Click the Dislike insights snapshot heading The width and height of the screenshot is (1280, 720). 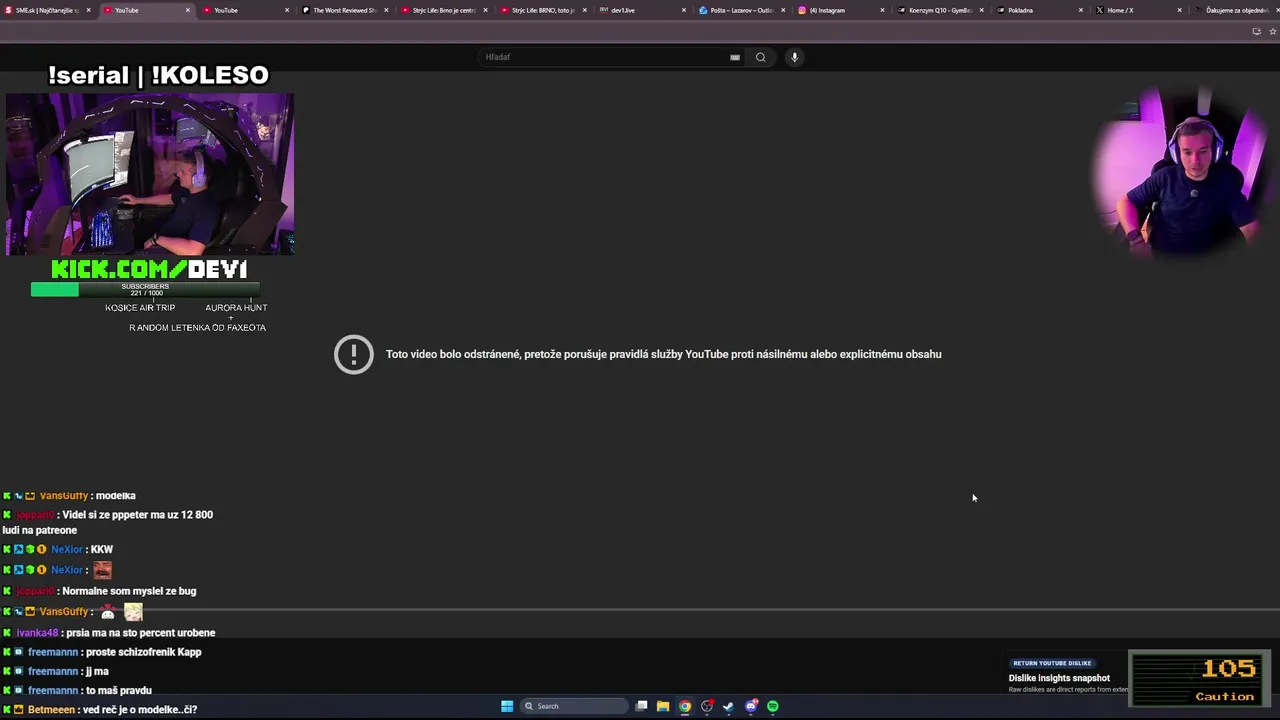[1059, 678]
